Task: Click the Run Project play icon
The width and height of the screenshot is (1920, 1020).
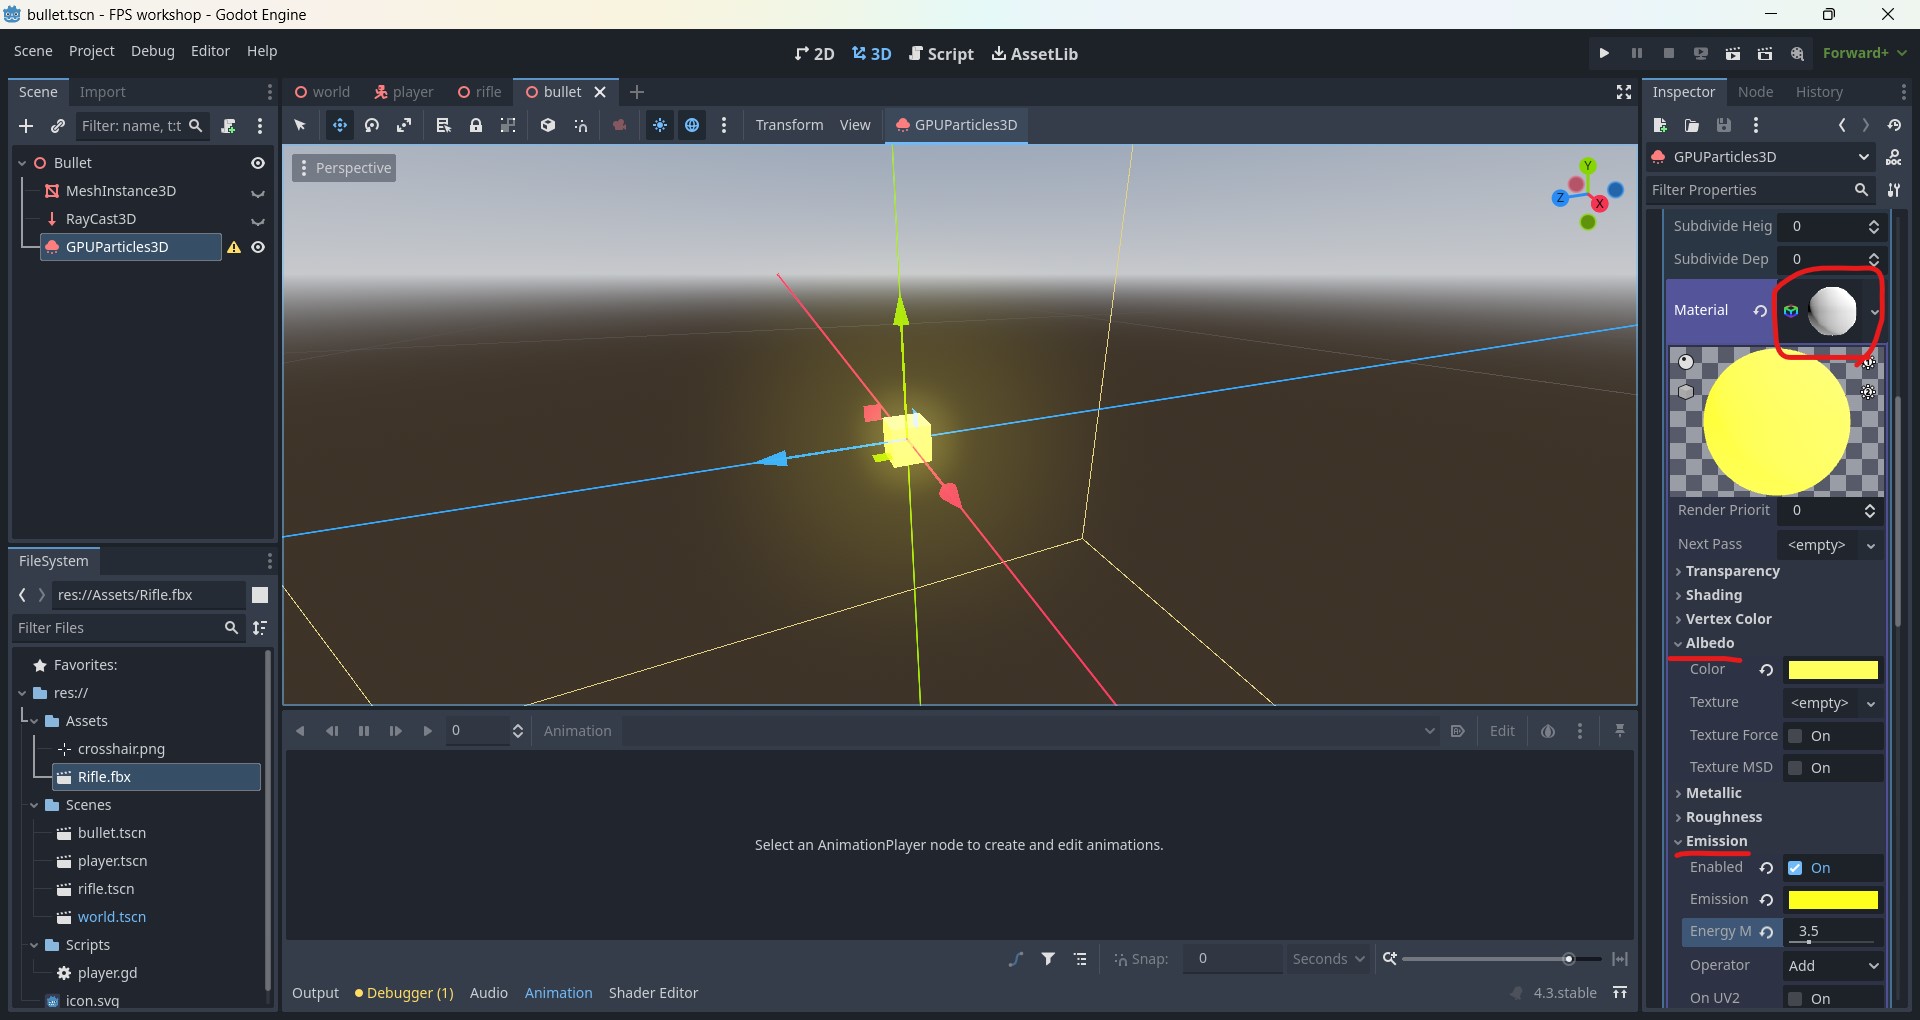Action: [1604, 53]
